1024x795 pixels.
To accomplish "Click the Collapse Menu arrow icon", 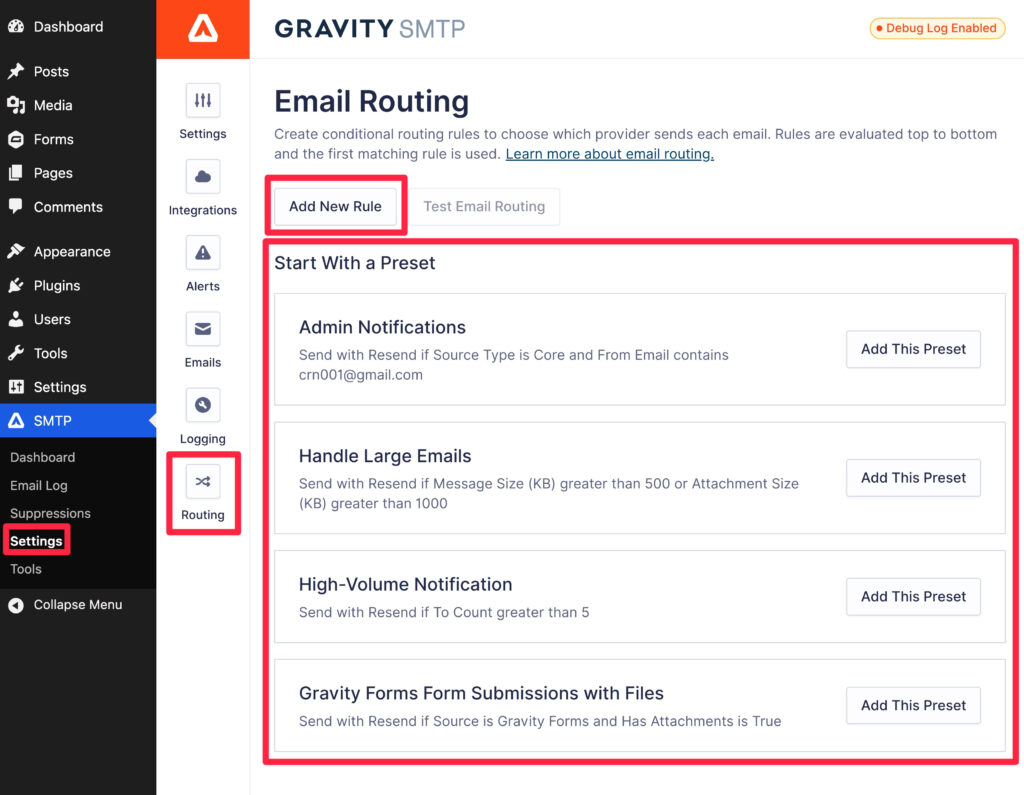I will [16, 605].
